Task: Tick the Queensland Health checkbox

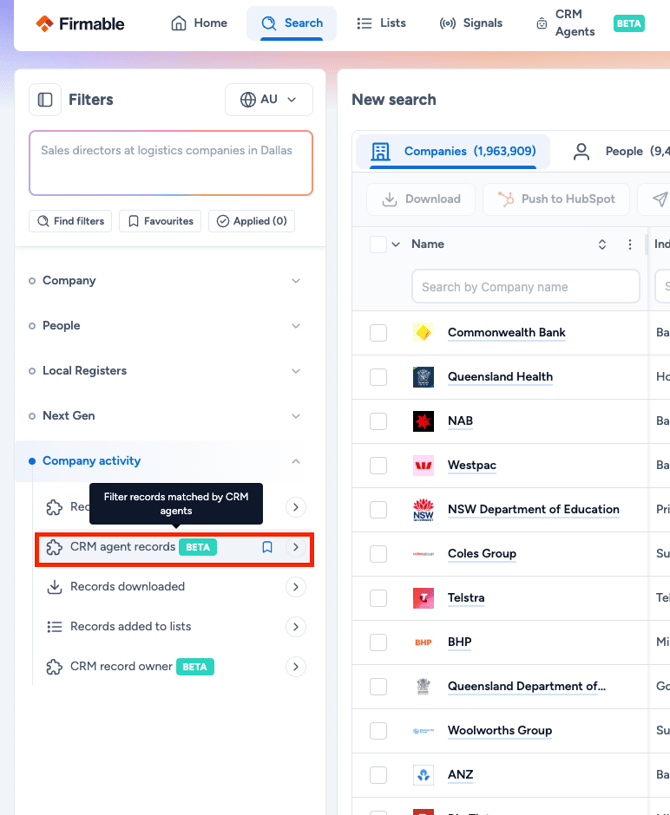Action: [x=378, y=377]
